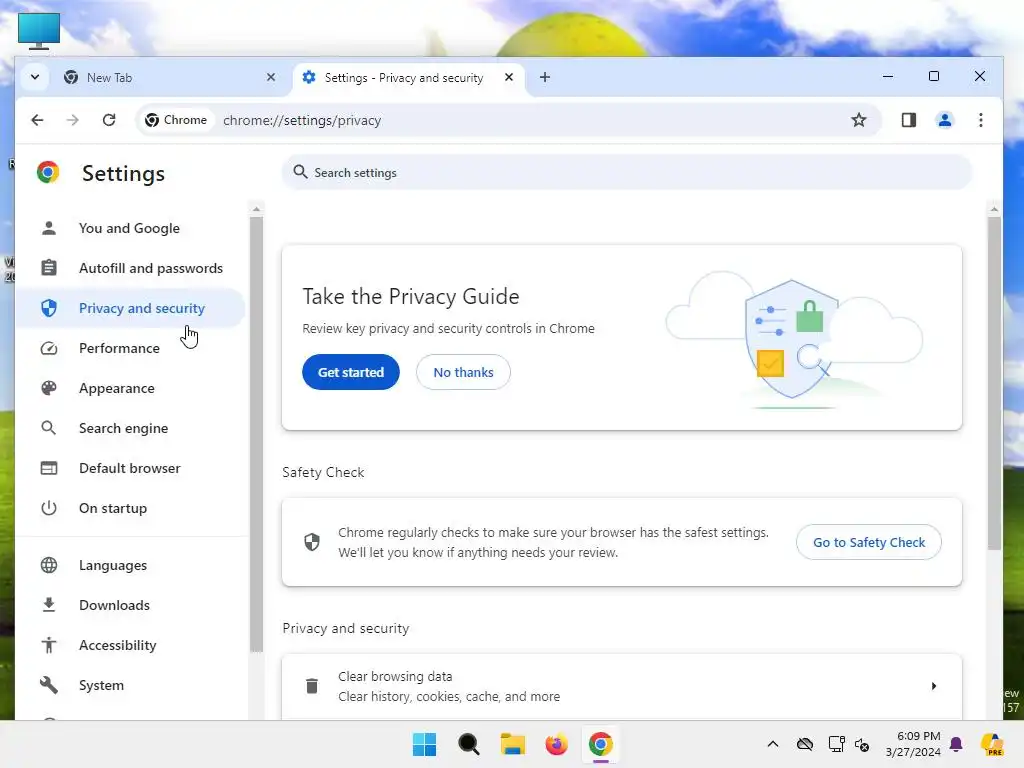Viewport: 1024px width, 768px height.
Task: Expand Clear browsing data arrow
Action: 934,686
